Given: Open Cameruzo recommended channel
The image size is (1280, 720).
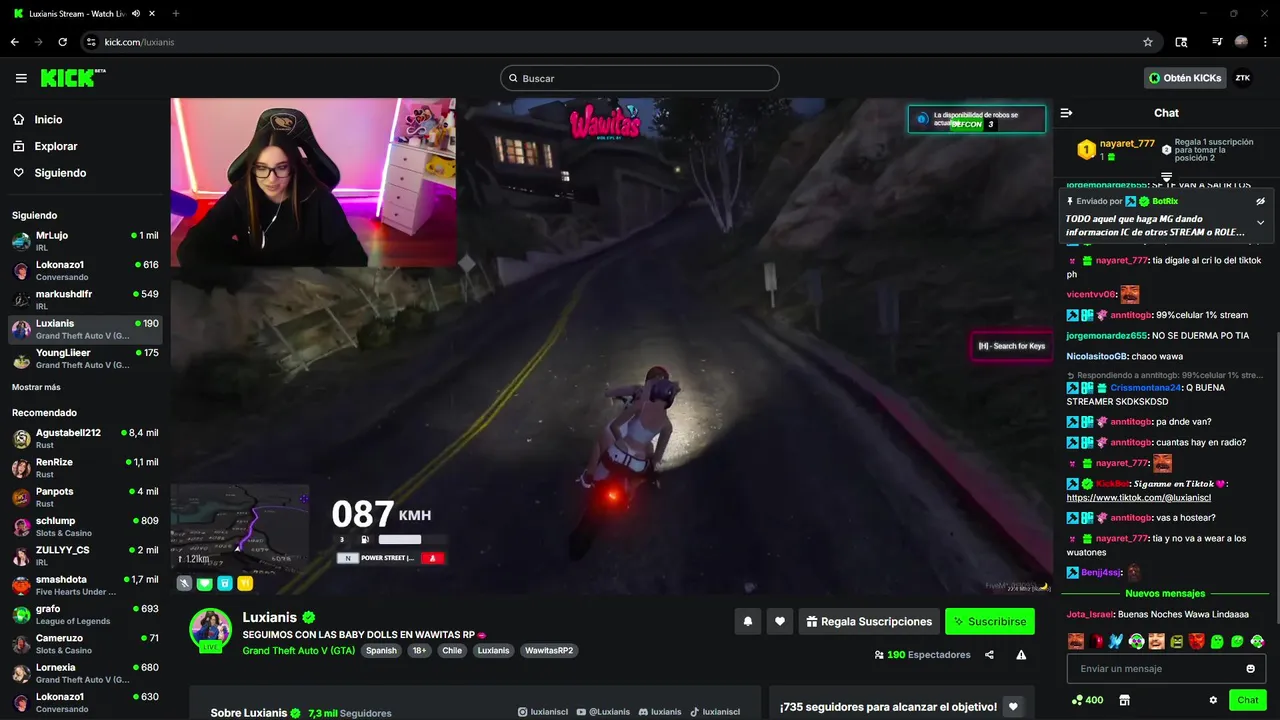Looking at the screenshot, I should click(85, 643).
